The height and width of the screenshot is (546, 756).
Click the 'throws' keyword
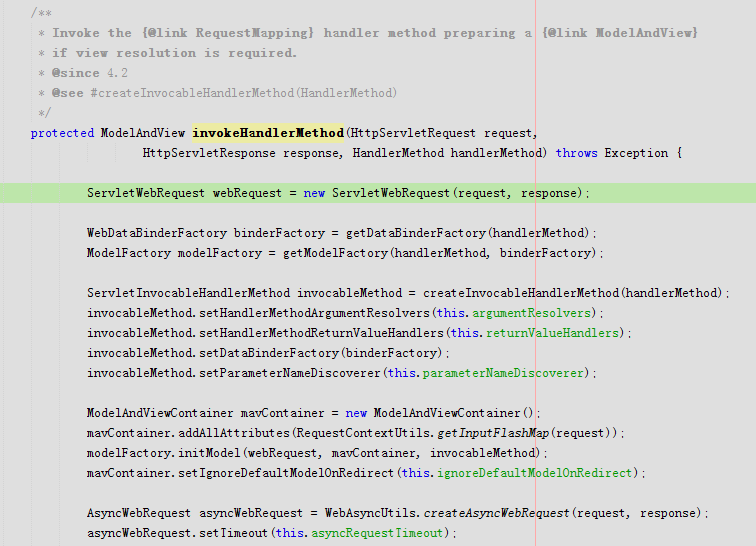(x=576, y=153)
